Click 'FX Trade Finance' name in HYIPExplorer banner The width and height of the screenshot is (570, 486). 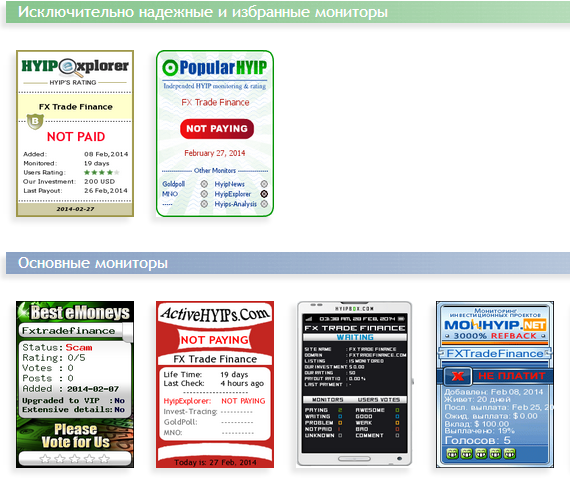click(76, 107)
